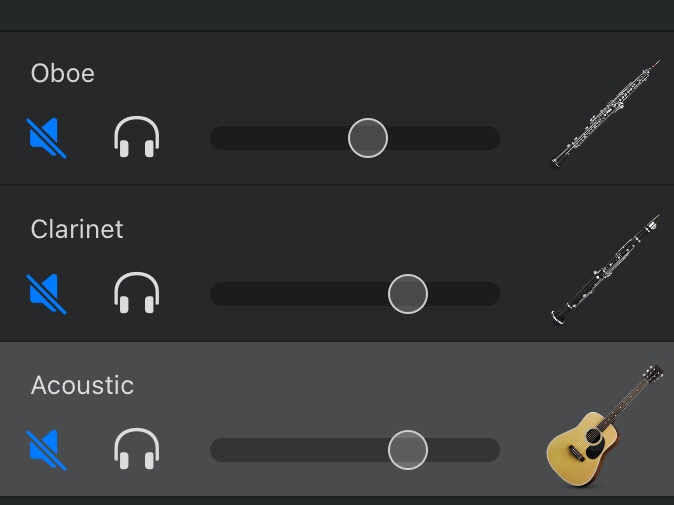The width and height of the screenshot is (674, 505).
Task: Select the Oboe track name
Action: [x=63, y=73]
